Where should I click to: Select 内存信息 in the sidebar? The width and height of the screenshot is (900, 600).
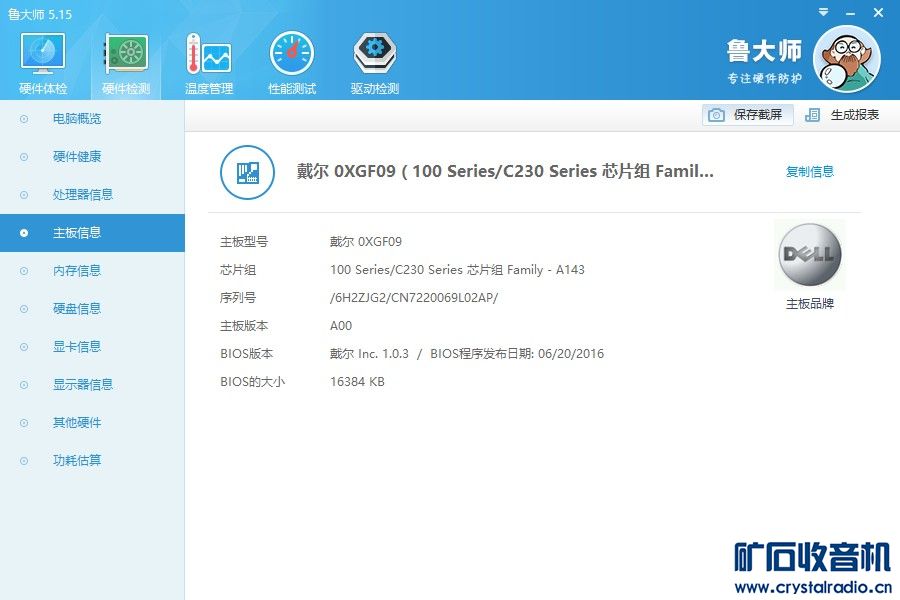(x=92, y=270)
